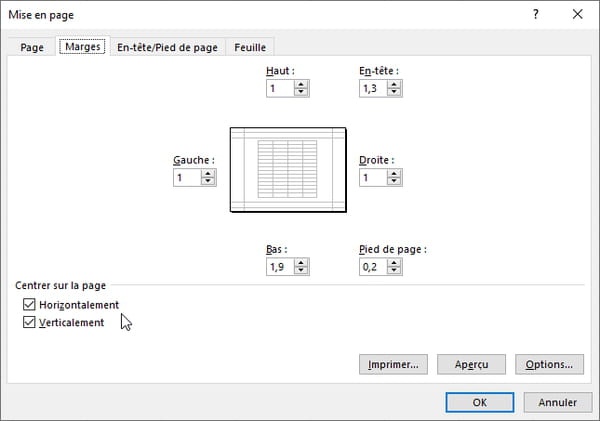Decrease the En-tête value
Screen dimensions: 600x421
coord(394,93)
